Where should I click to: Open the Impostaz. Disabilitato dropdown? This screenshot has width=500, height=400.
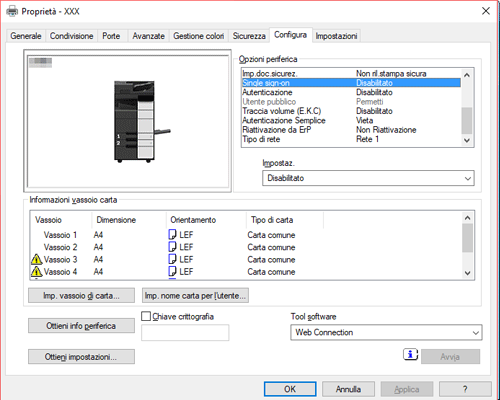368,178
